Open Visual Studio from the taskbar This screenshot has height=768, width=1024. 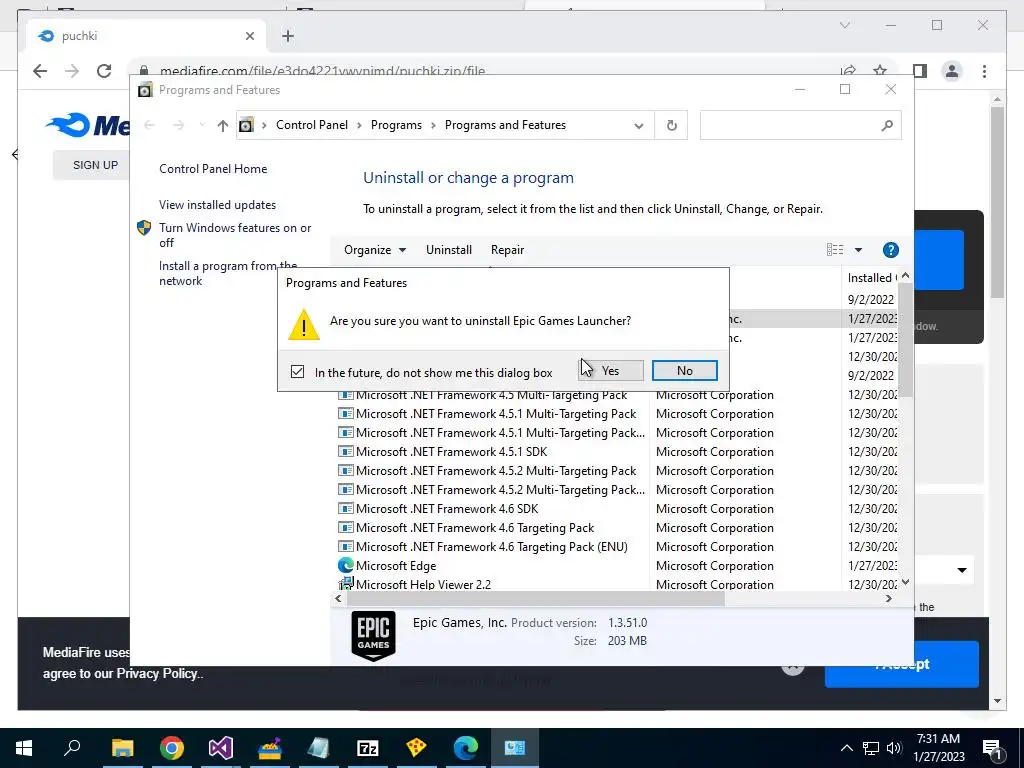(221, 748)
